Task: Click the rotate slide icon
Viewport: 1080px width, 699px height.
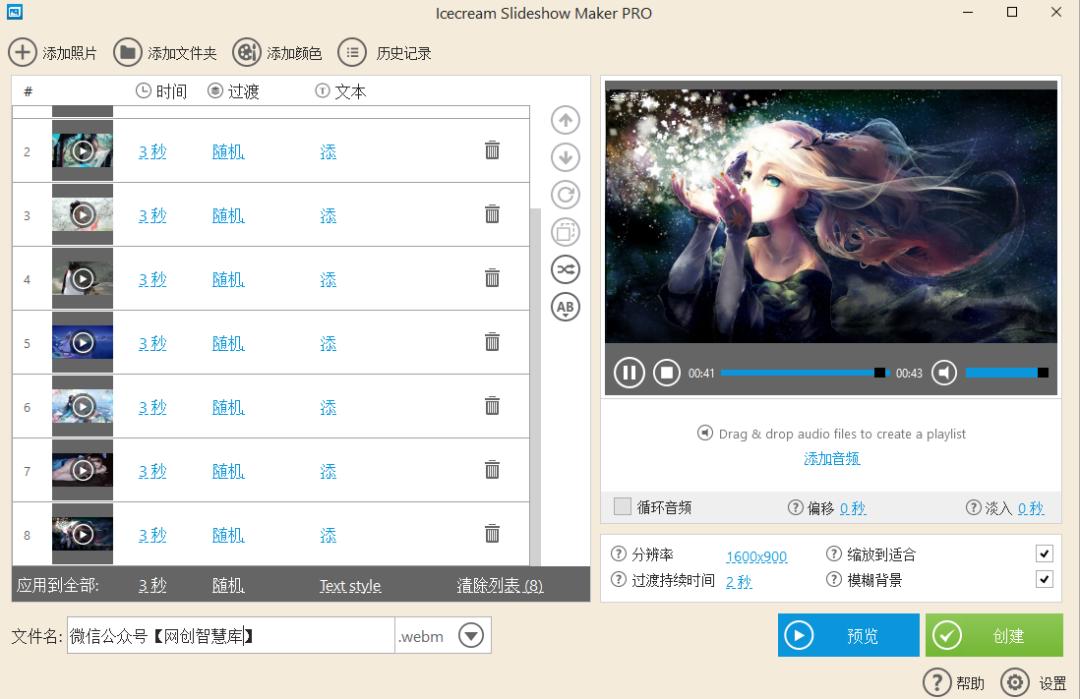Action: point(564,194)
